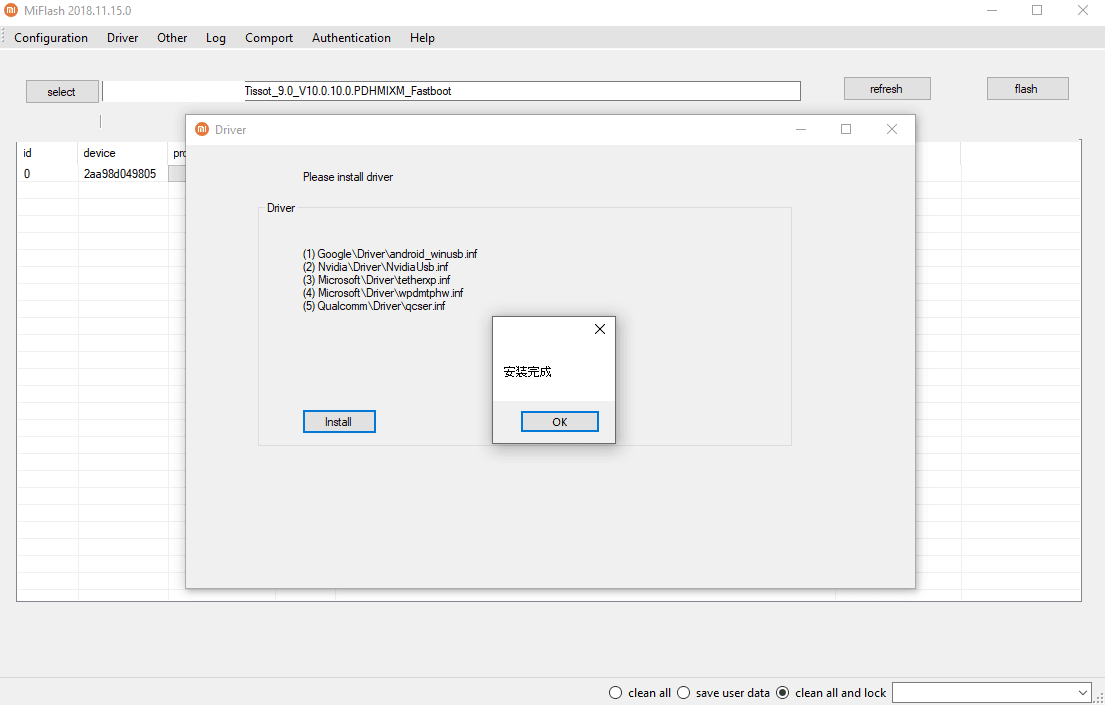Screen dimensions: 1105x705
Task: Close the small completion message box
Action: click(600, 329)
